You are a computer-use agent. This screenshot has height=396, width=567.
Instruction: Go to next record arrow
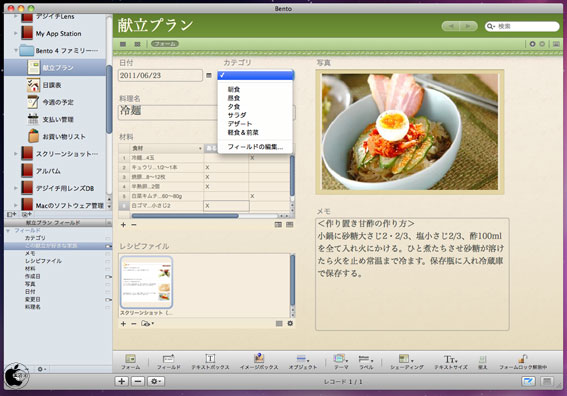coord(468,26)
